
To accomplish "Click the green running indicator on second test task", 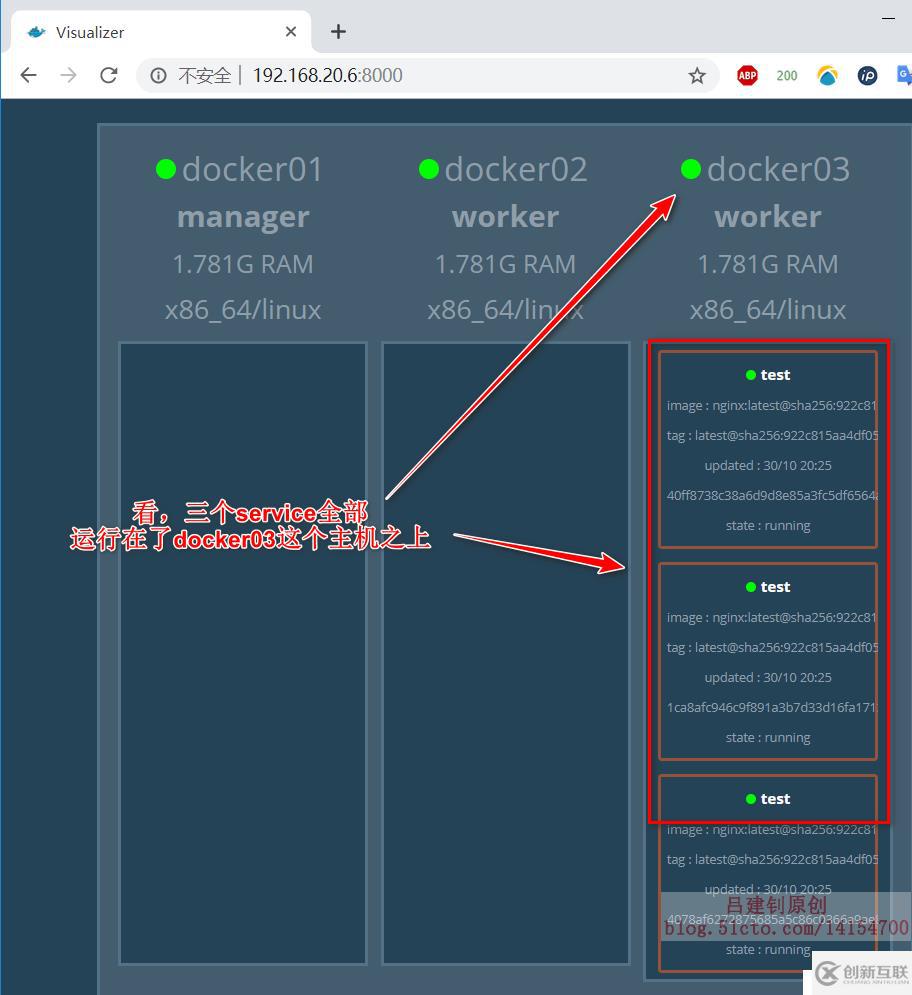I will pyautogui.click(x=751, y=587).
